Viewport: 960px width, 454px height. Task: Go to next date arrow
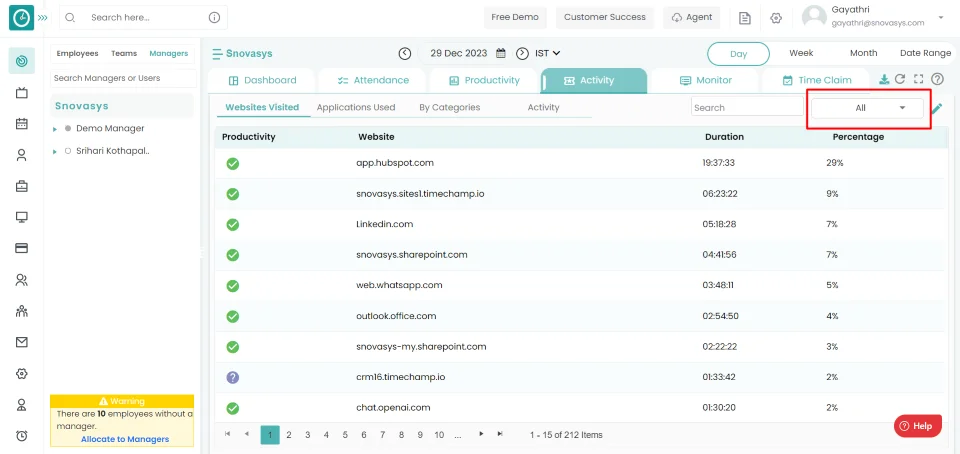(522, 53)
